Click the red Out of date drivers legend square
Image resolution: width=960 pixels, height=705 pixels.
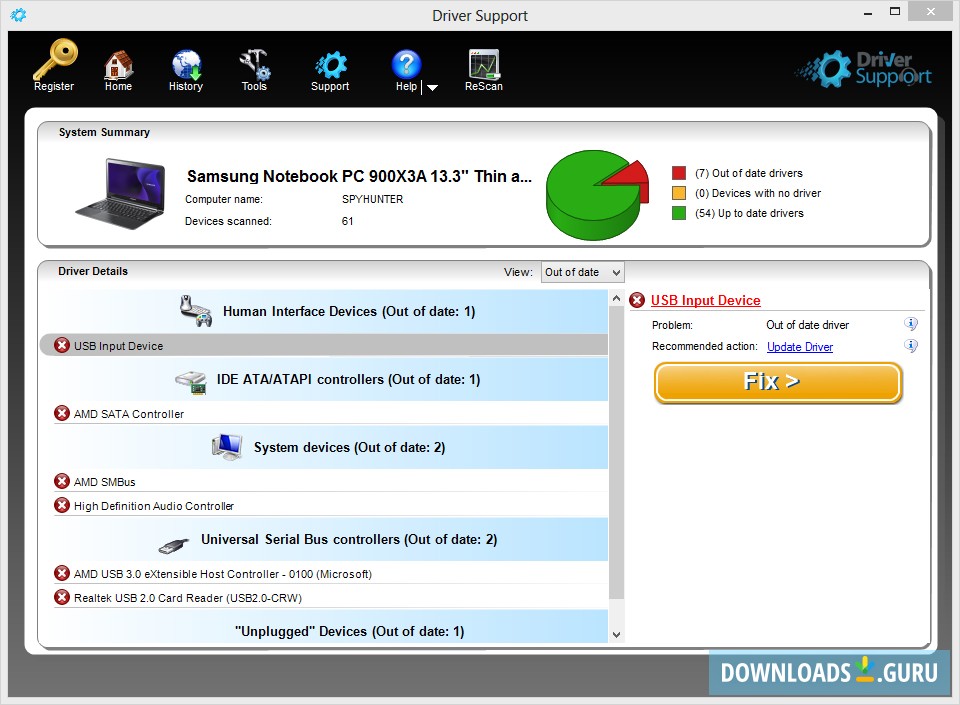[x=678, y=172]
